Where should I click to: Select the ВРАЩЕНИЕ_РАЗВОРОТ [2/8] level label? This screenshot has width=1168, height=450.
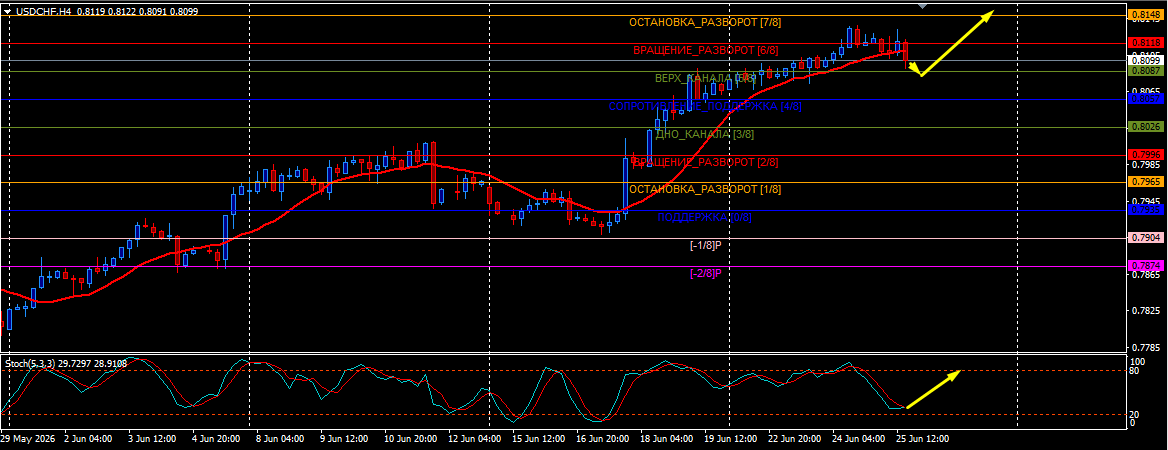pos(705,162)
